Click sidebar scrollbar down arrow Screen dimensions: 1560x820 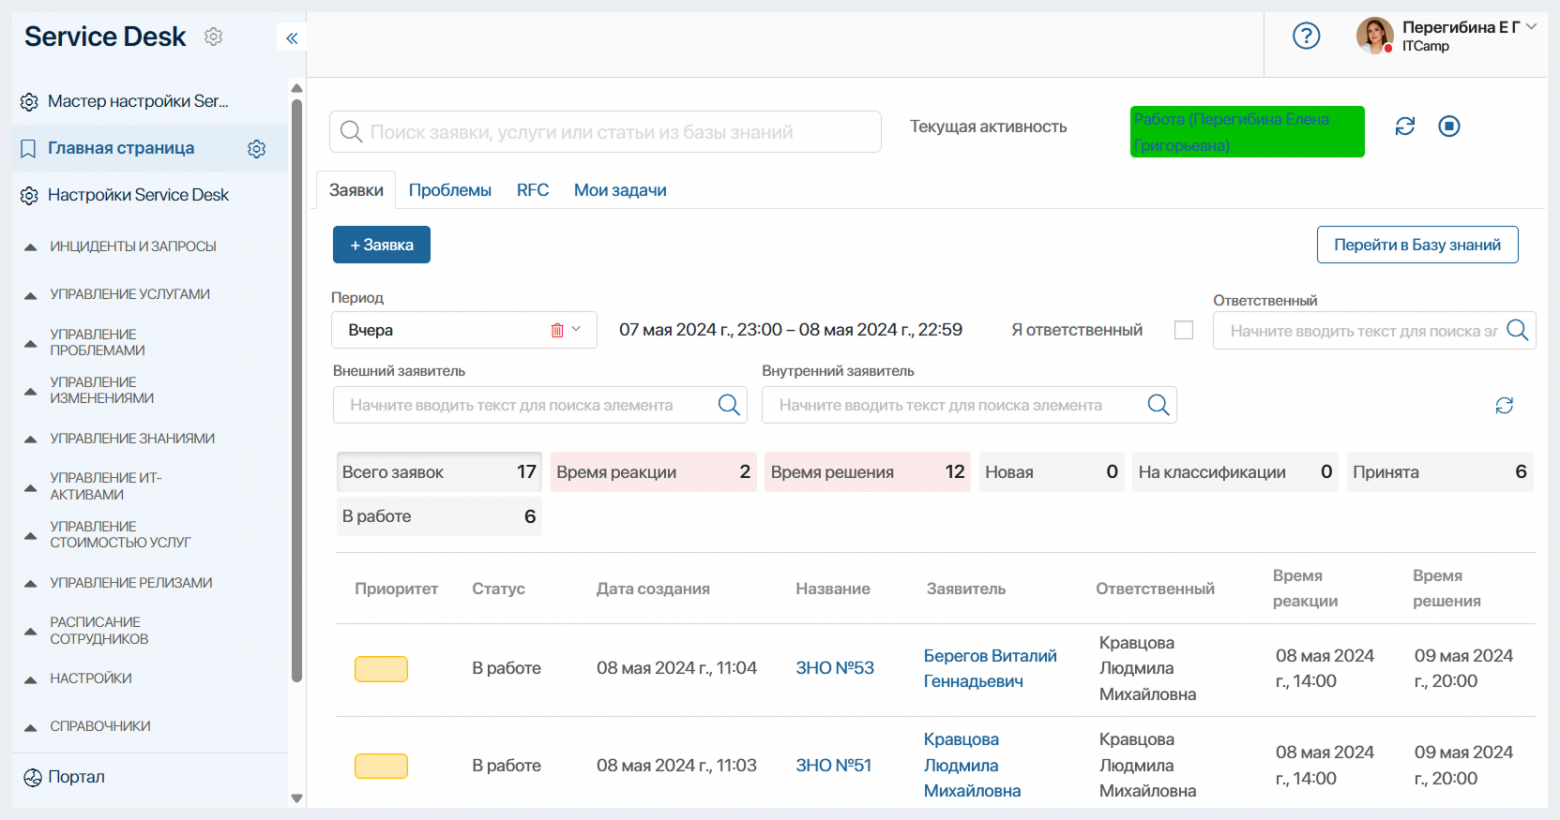[296, 798]
